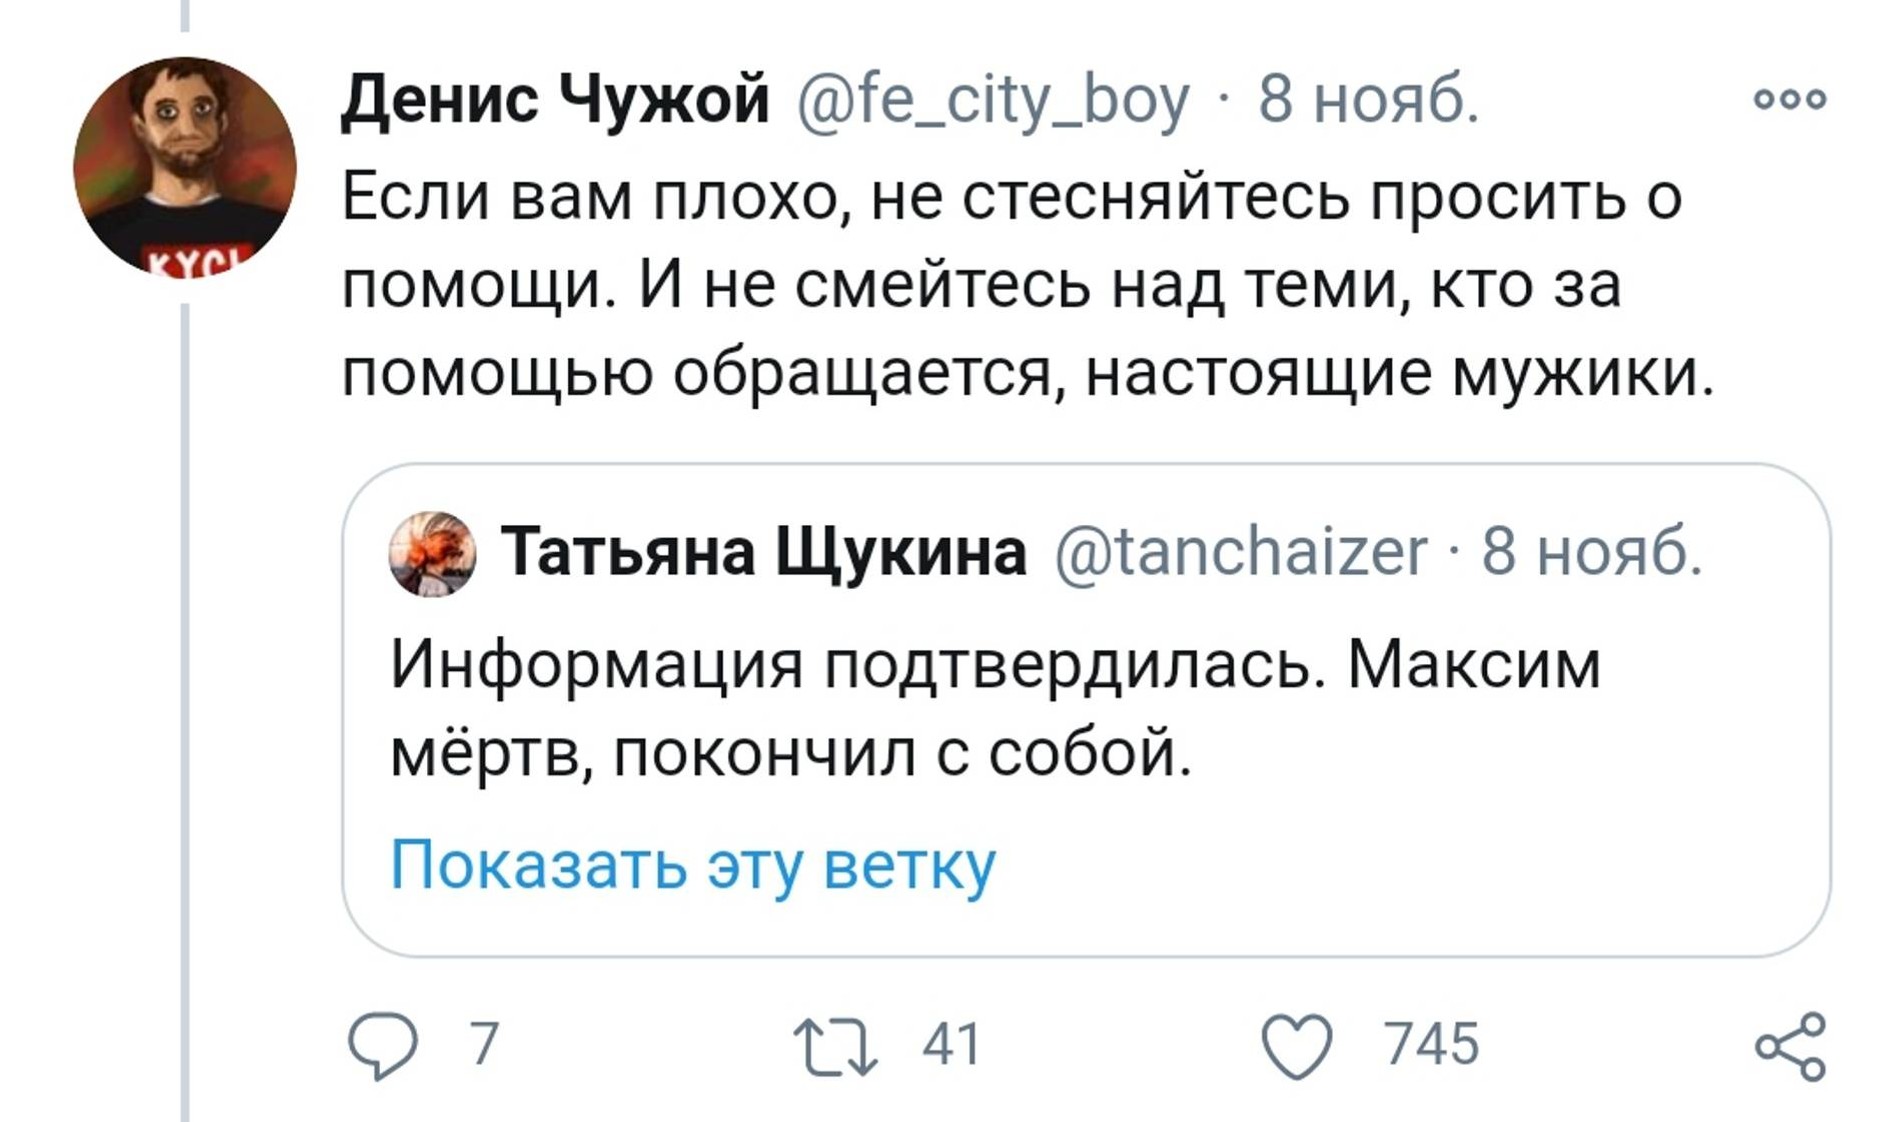
Task: Click the share icon below the tweet
Action: [x=1790, y=1046]
